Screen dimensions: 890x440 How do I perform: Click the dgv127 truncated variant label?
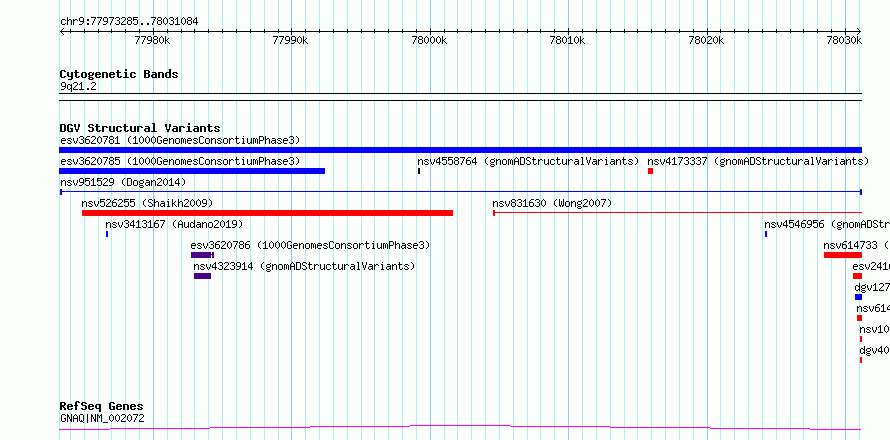click(872, 287)
